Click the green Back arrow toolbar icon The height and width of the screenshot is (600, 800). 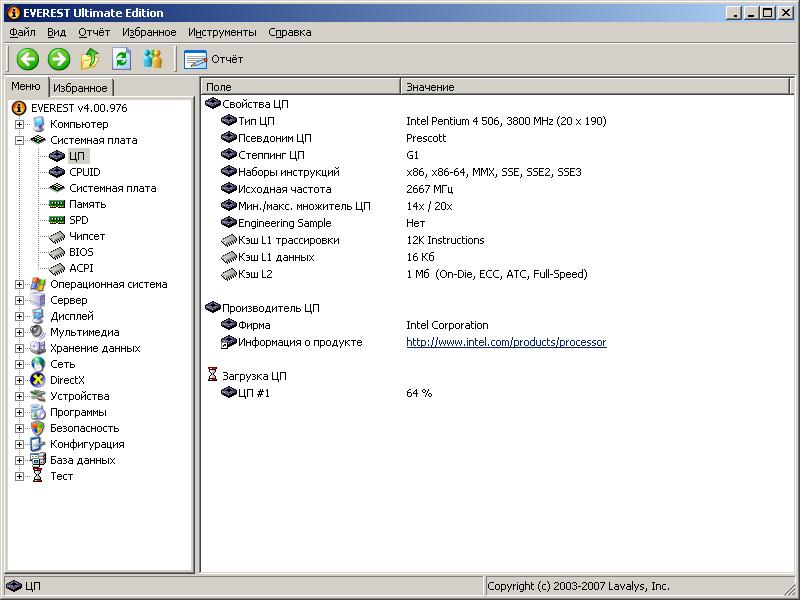click(28, 59)
